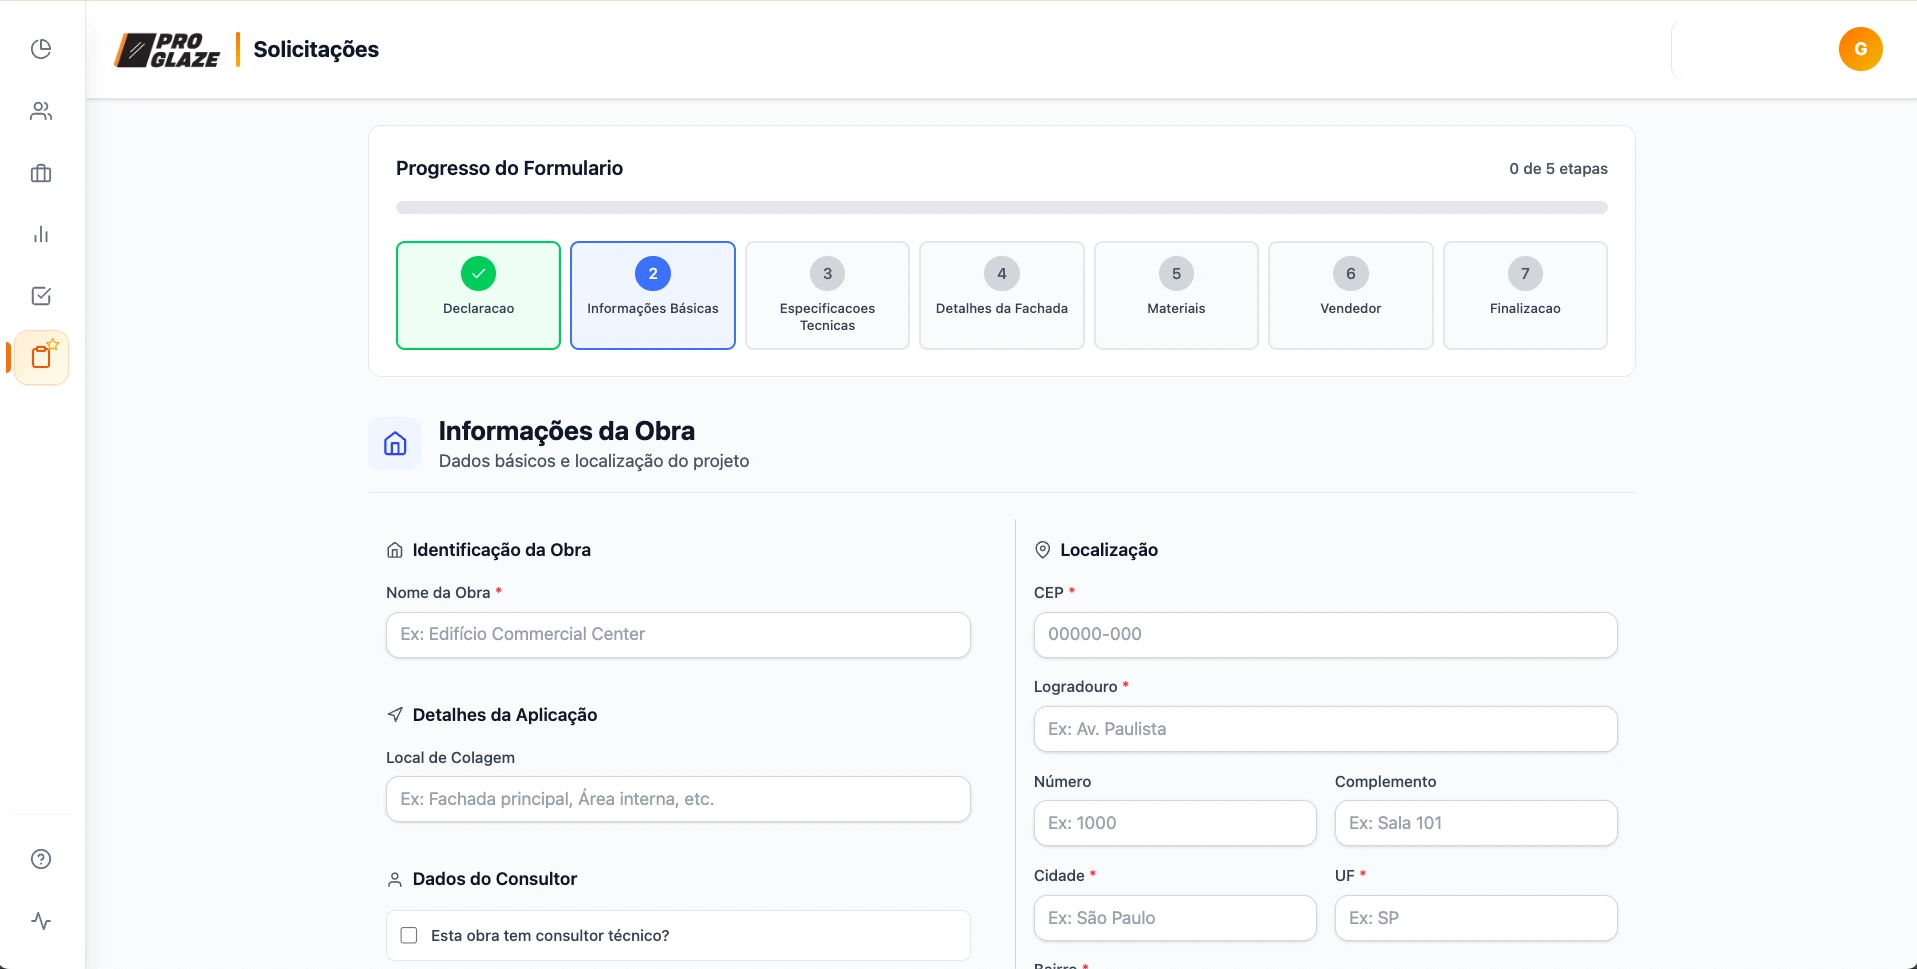Image resolution: width=1917 pixels, height=969 pixels.
Task: Go to Especificacoes Tecnicas step
Action: coord(827,295)
